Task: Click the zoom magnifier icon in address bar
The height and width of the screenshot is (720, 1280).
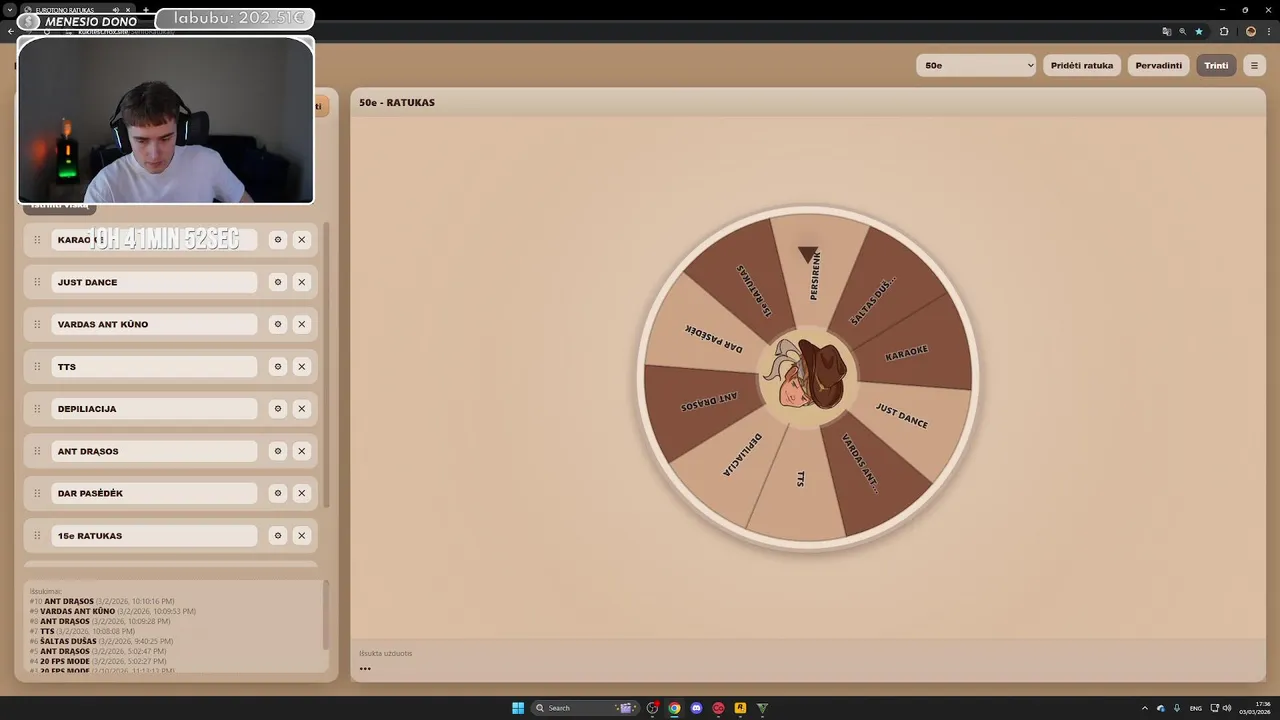Action: pyautogui.click(x=1182, y=31)
